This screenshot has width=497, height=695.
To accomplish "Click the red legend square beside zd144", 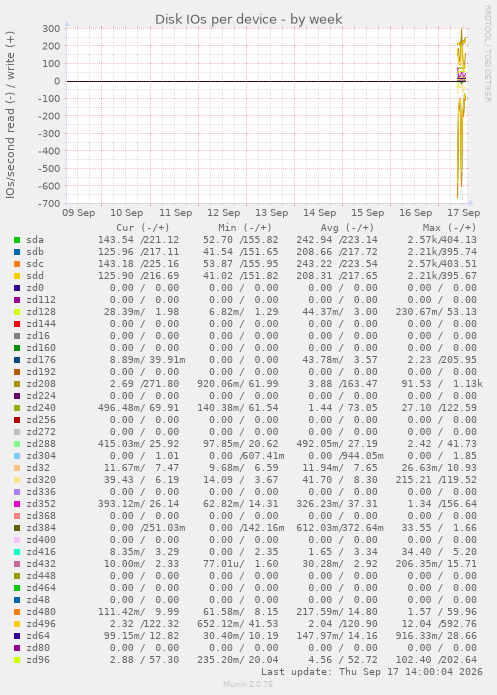I will click(x=17, y=324).
